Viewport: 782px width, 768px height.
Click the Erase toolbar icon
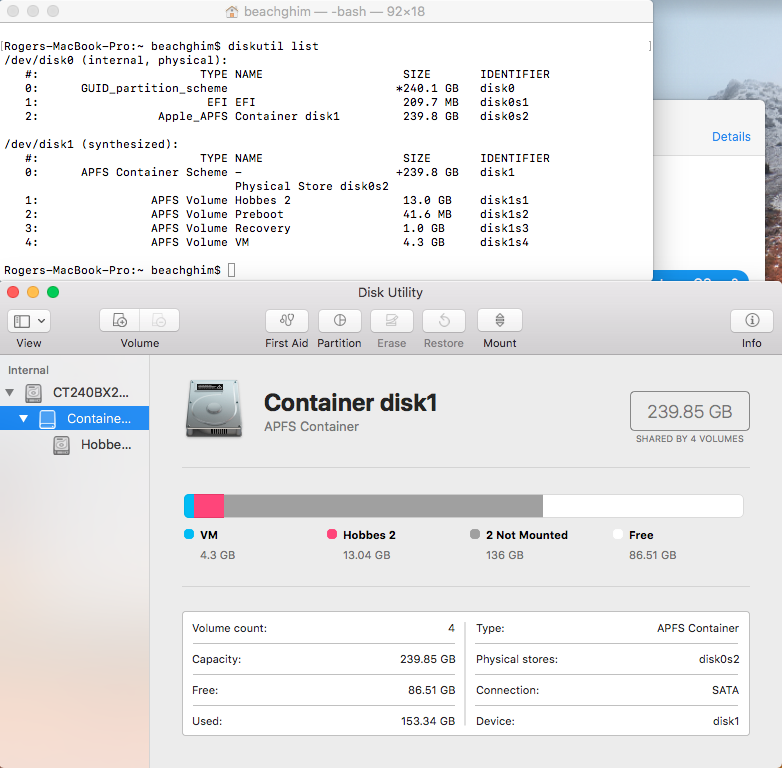391,320
